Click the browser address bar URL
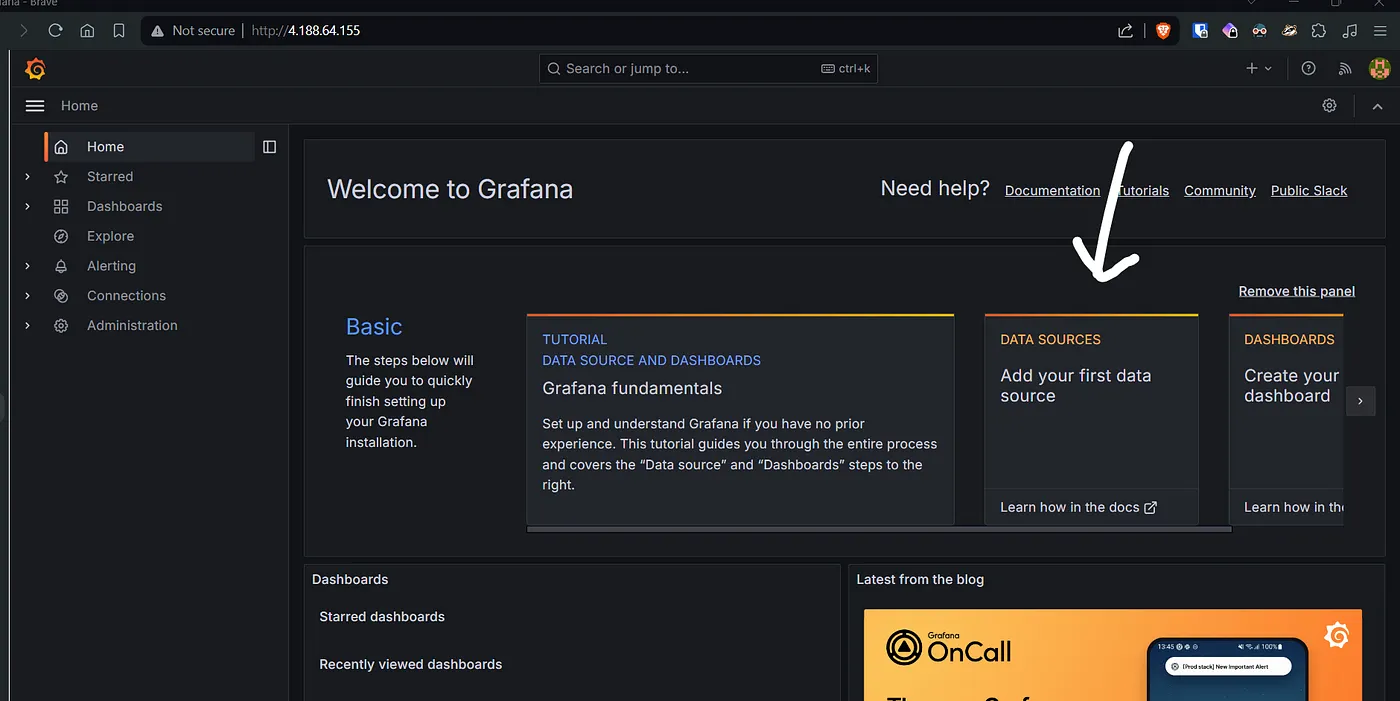Screen dimensions: 1400x701 [306, 31]
